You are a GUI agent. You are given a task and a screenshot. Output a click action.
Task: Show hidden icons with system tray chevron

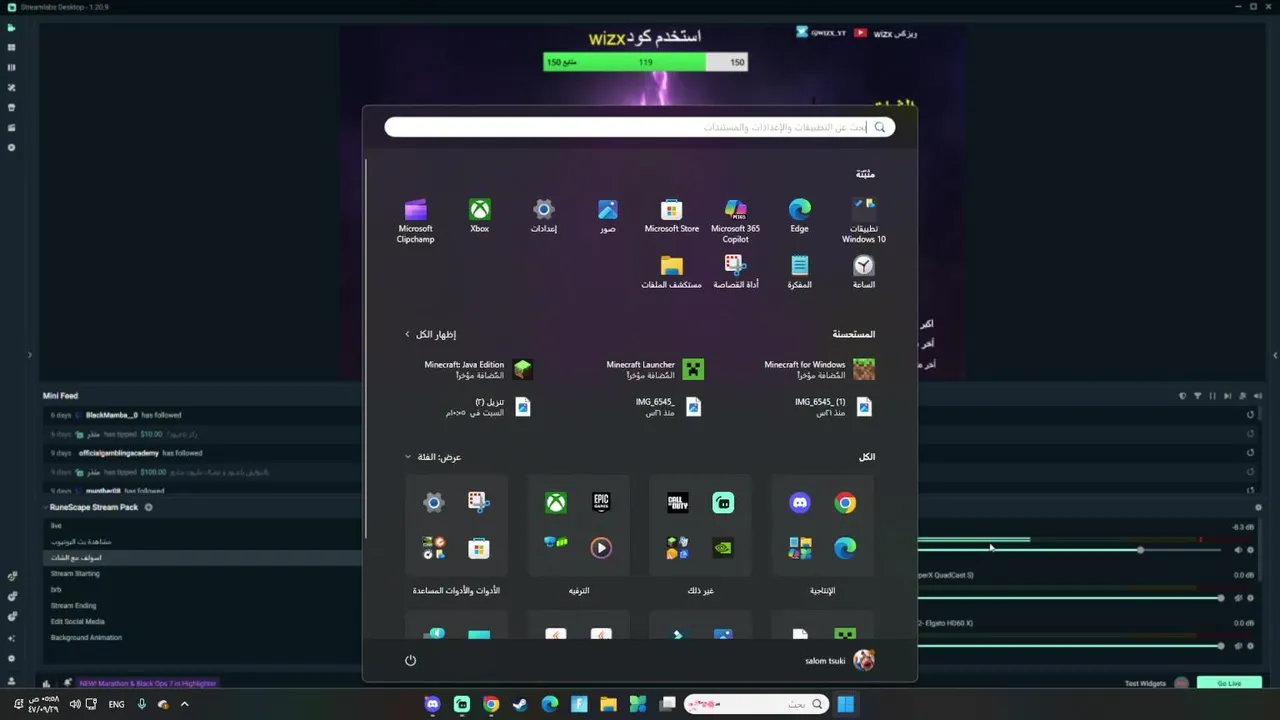(184, 704)
